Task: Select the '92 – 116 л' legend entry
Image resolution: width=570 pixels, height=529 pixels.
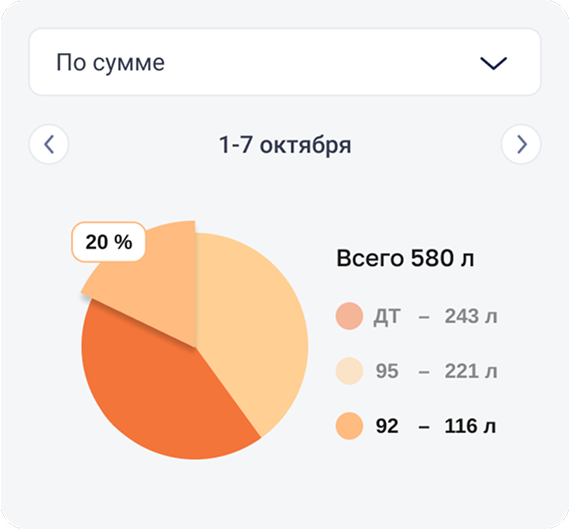Action: 416,426
